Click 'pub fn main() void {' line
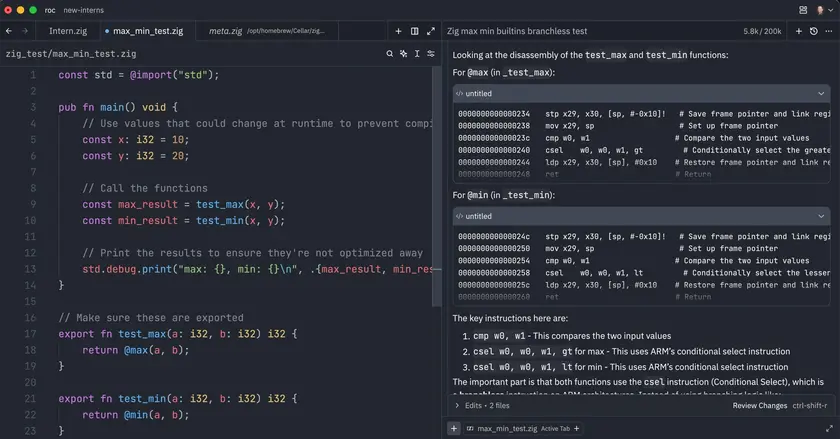Screen dimensions: 840x439 click(118, 107)
